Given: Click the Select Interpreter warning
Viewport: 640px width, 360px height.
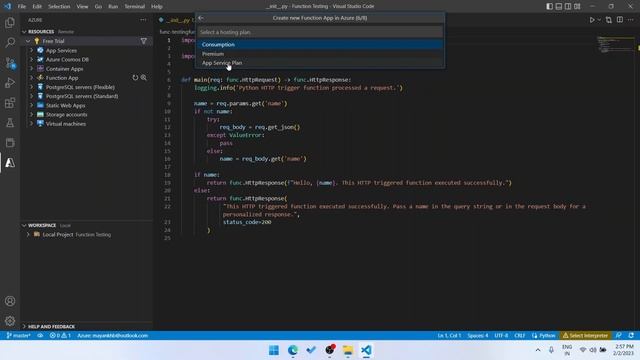Looking at the screenshot, I should point(585,336).
